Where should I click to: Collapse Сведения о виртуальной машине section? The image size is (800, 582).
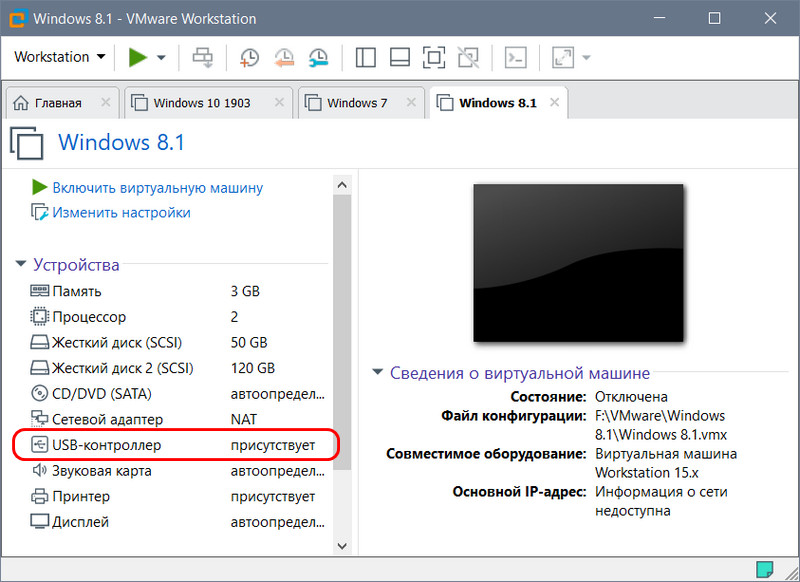coord(378,372)
